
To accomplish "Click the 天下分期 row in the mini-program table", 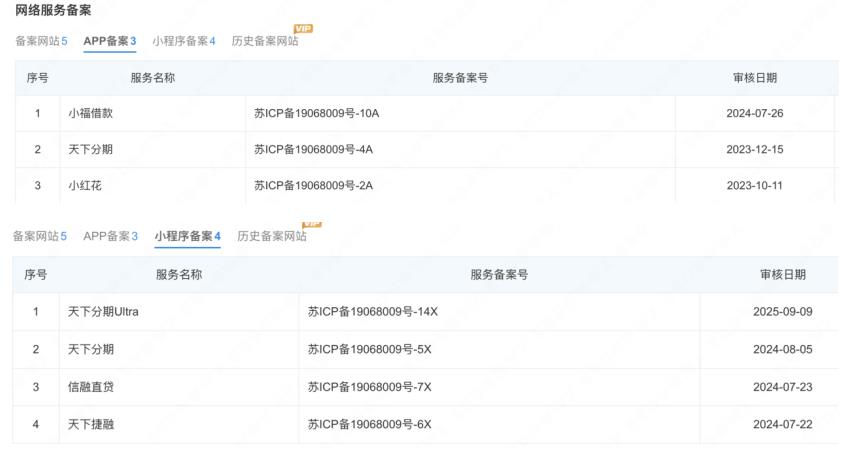I will pyautogui.click(x=425, y=349).
